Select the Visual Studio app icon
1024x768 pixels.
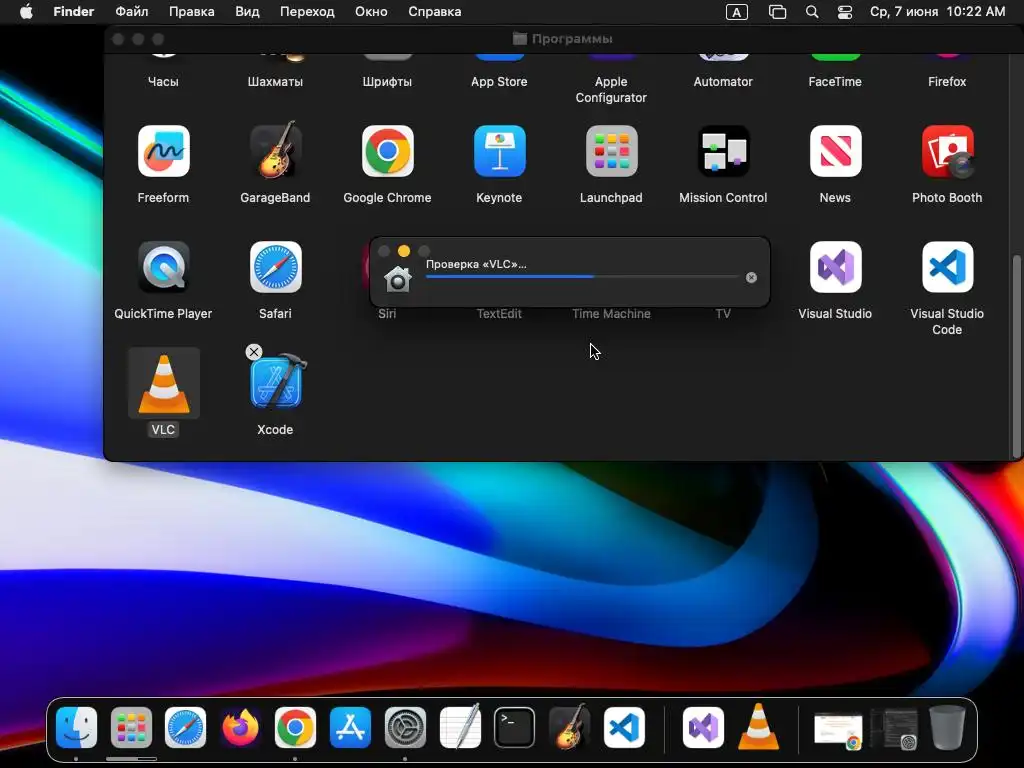click(x=835, y=267)
